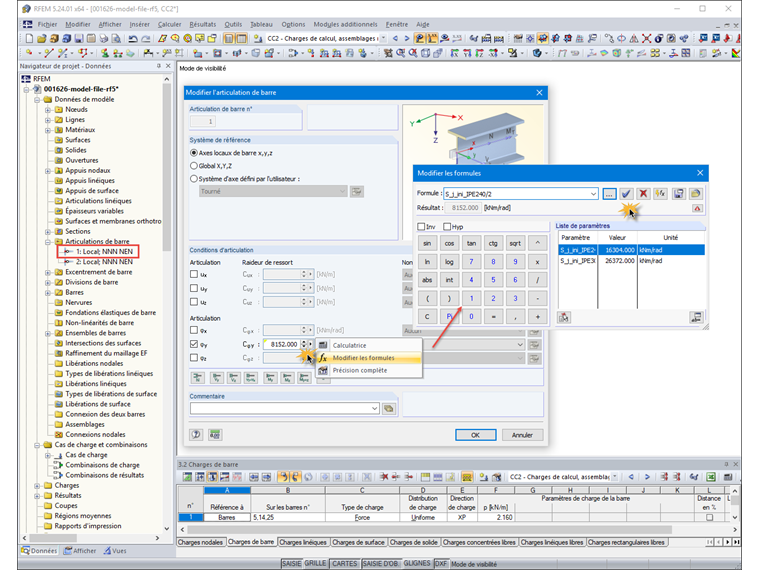Click the sin calculator key
Image resolution: width=760 pixels, height=570 pixels.
click(427, 243)
